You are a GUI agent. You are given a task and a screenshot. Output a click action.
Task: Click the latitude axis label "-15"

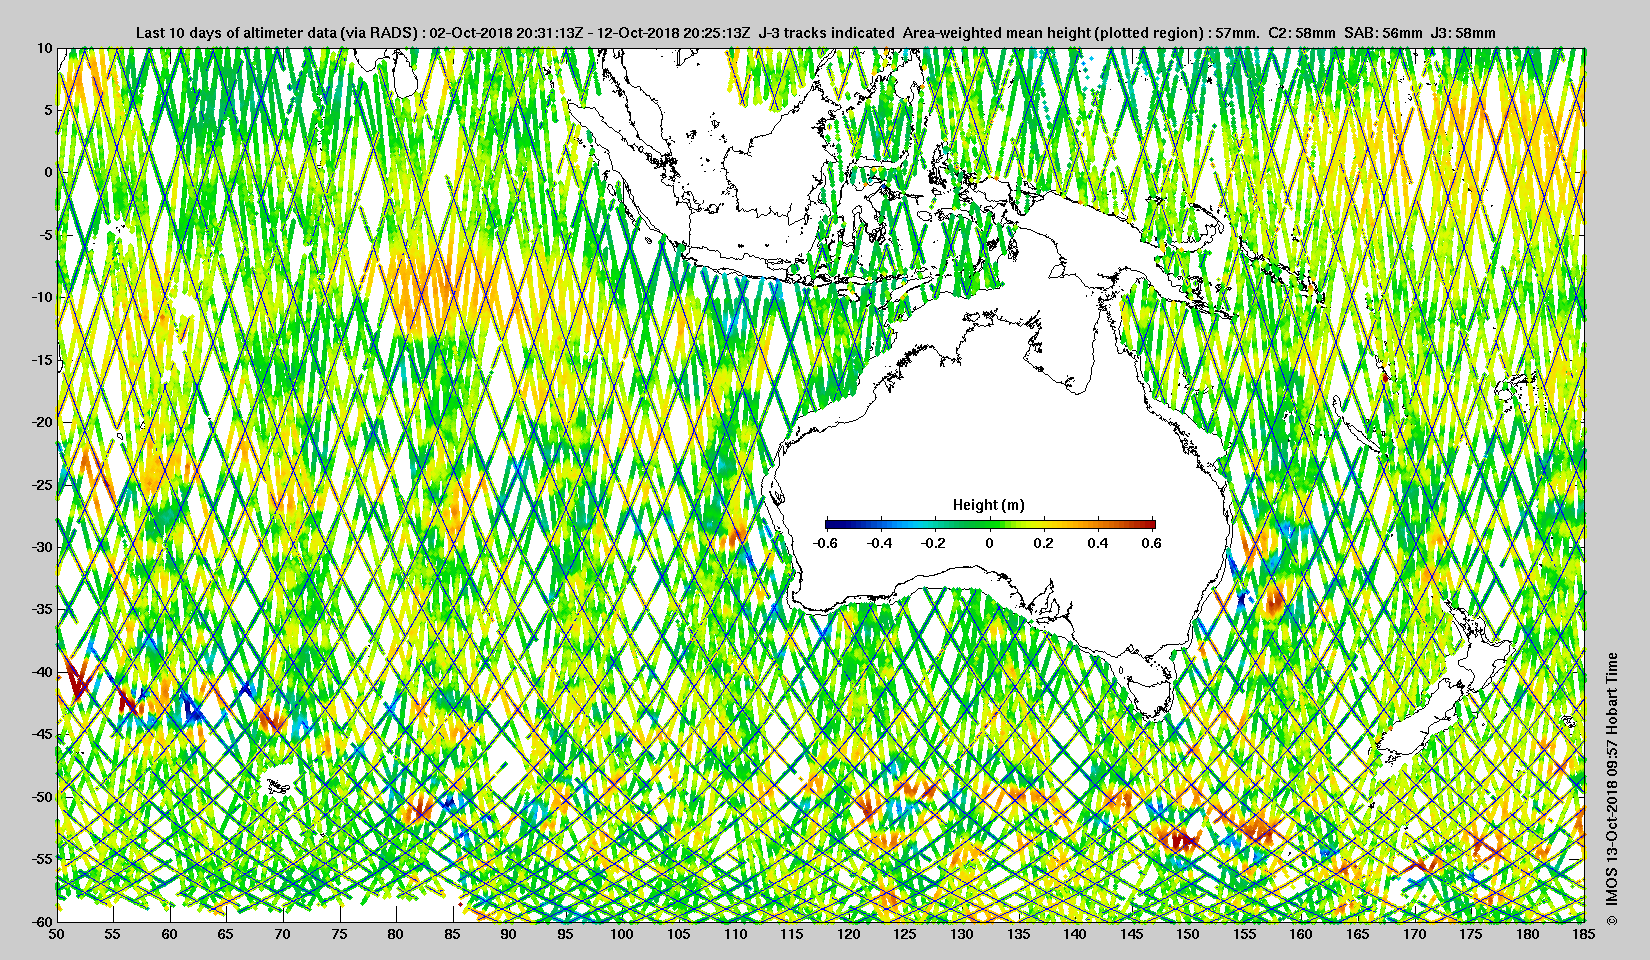click(42, 360)
